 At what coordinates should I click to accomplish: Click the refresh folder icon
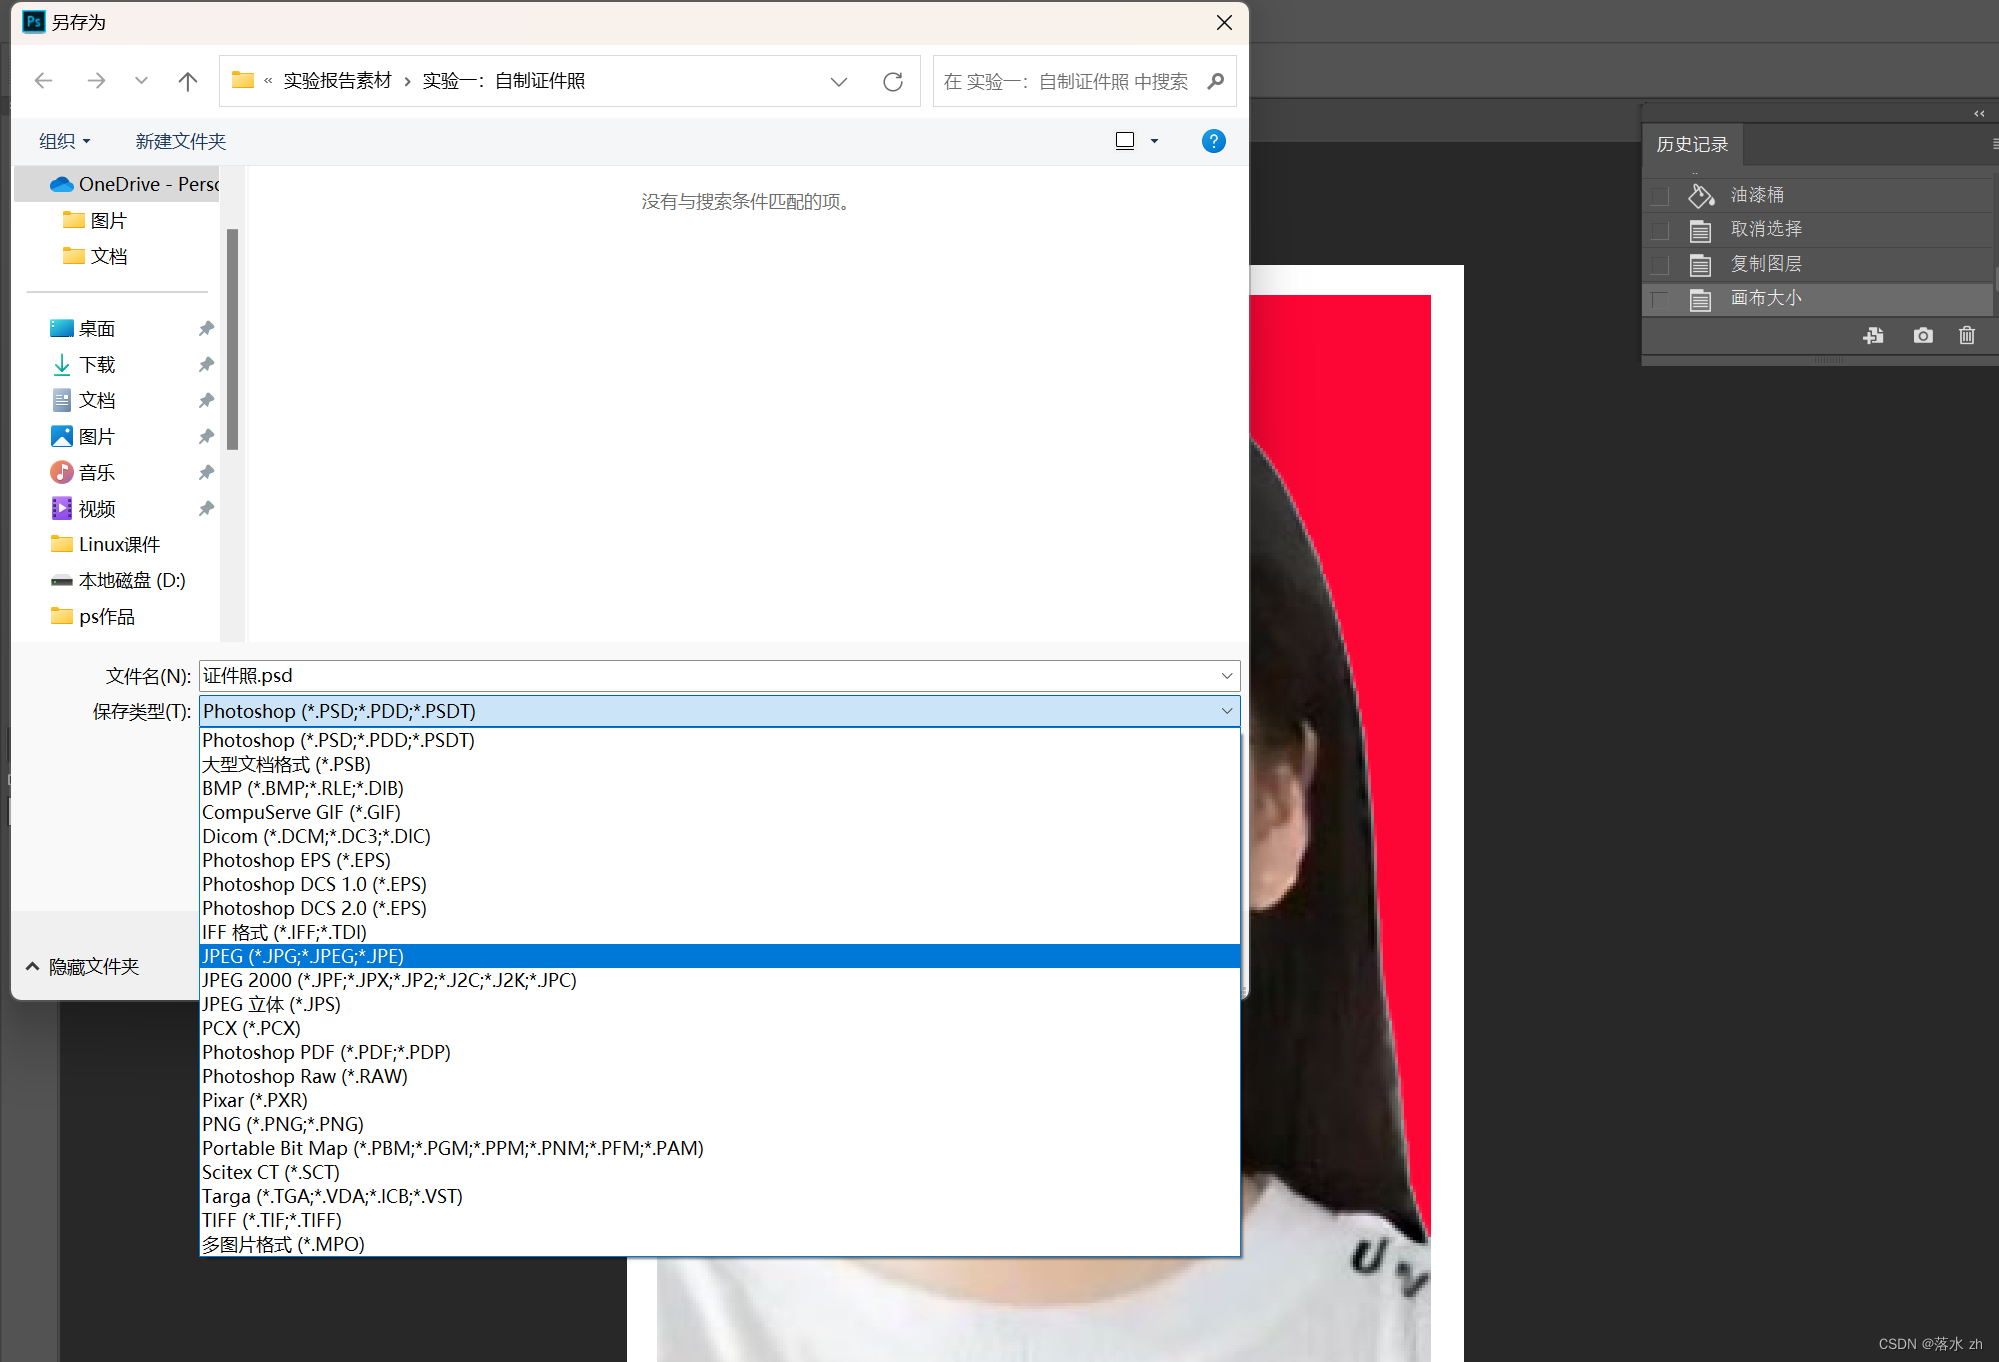[892, 82]
